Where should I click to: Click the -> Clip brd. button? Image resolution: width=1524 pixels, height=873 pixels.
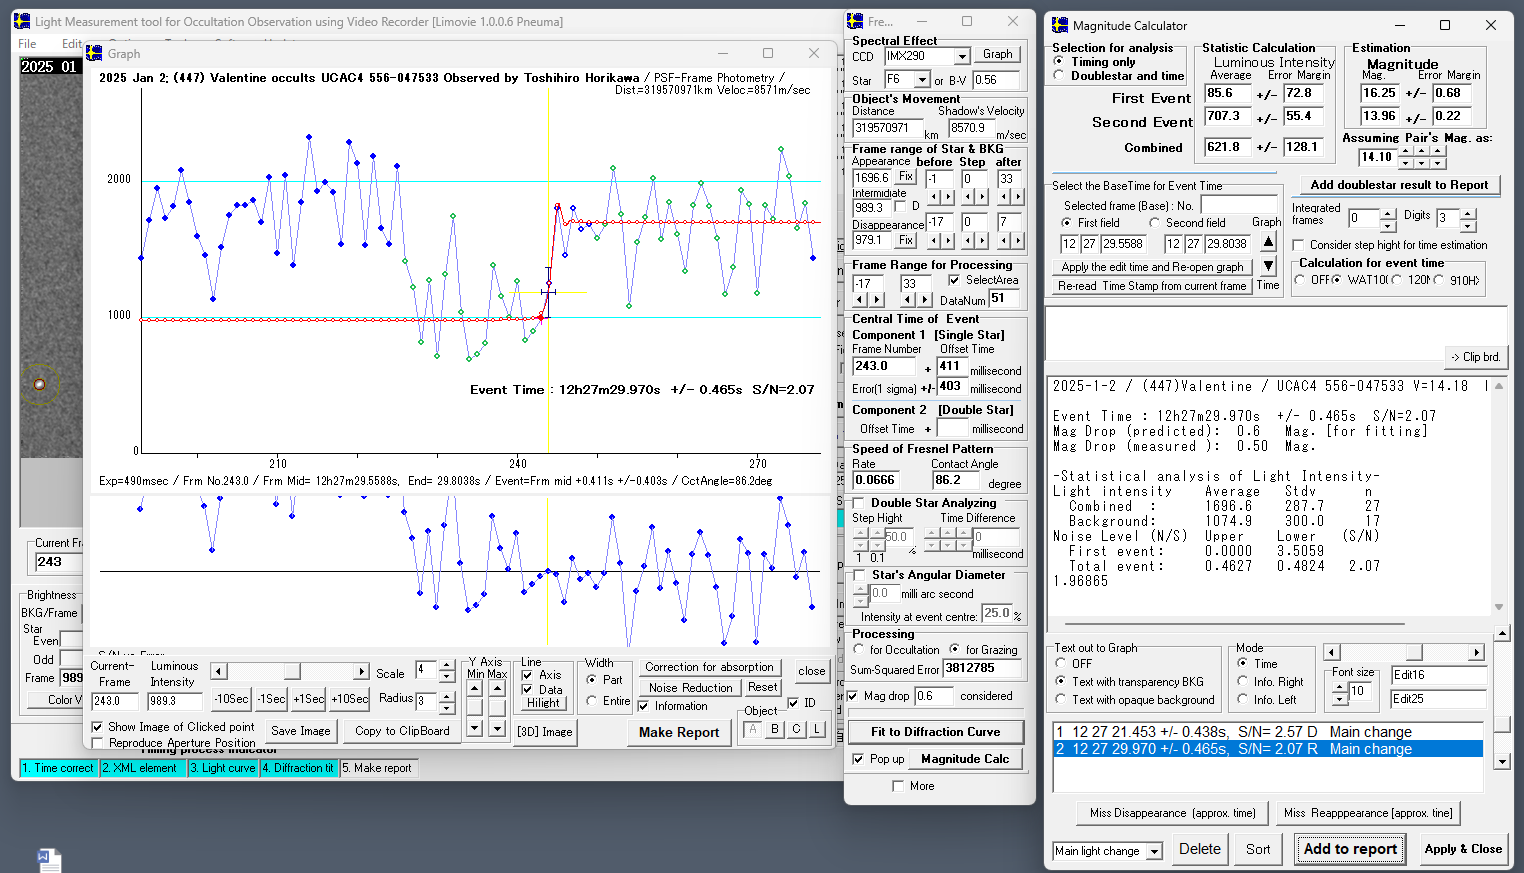[1475, 357]
